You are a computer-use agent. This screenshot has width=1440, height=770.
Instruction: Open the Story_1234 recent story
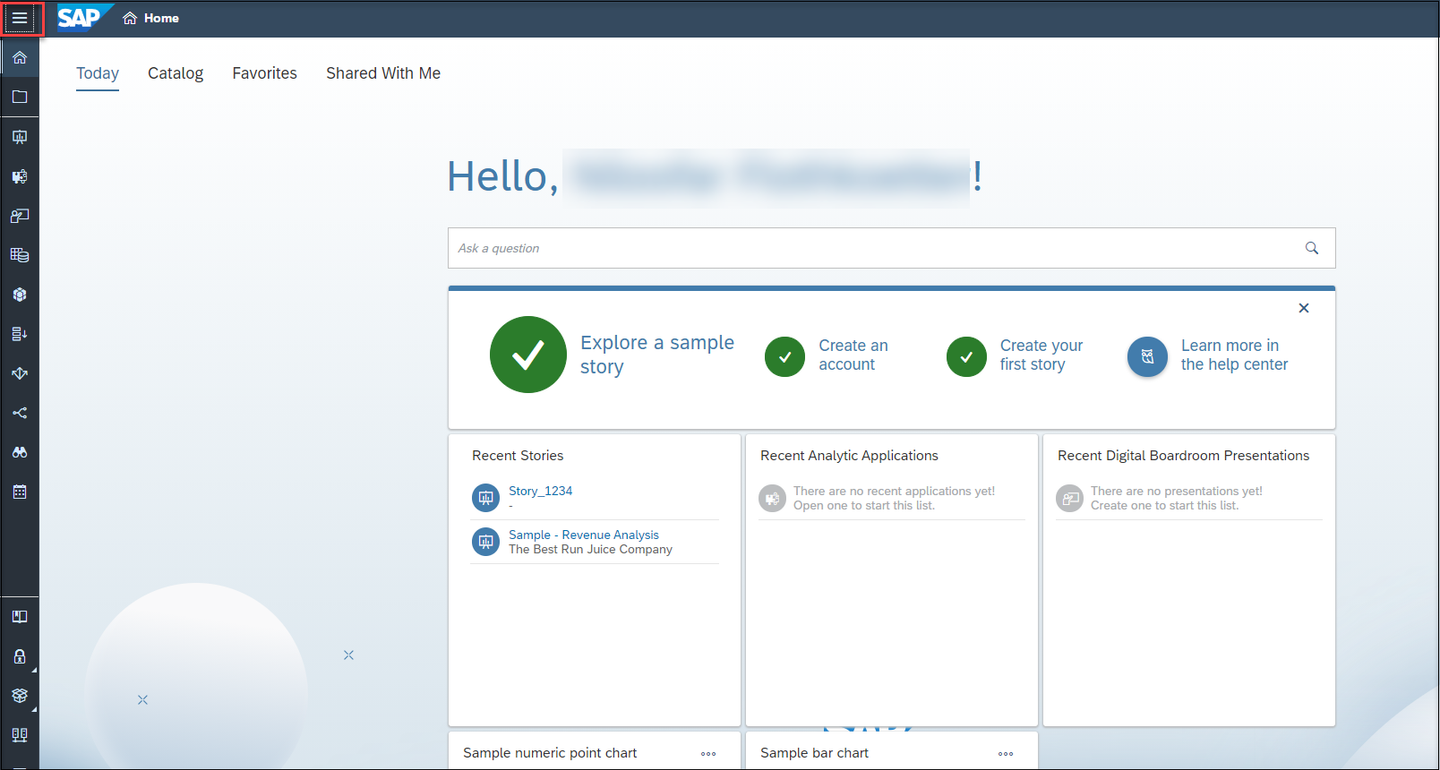pos(541,491)
